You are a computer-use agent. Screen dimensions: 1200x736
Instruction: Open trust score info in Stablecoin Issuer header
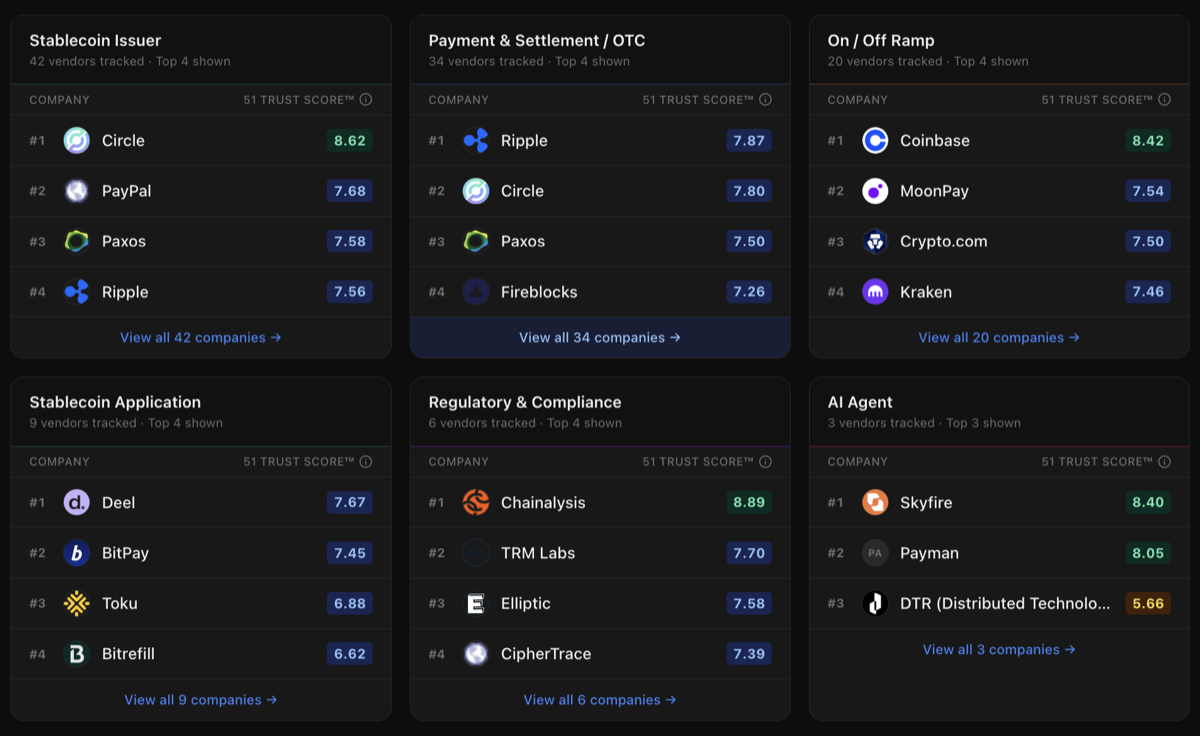point(368,99)
